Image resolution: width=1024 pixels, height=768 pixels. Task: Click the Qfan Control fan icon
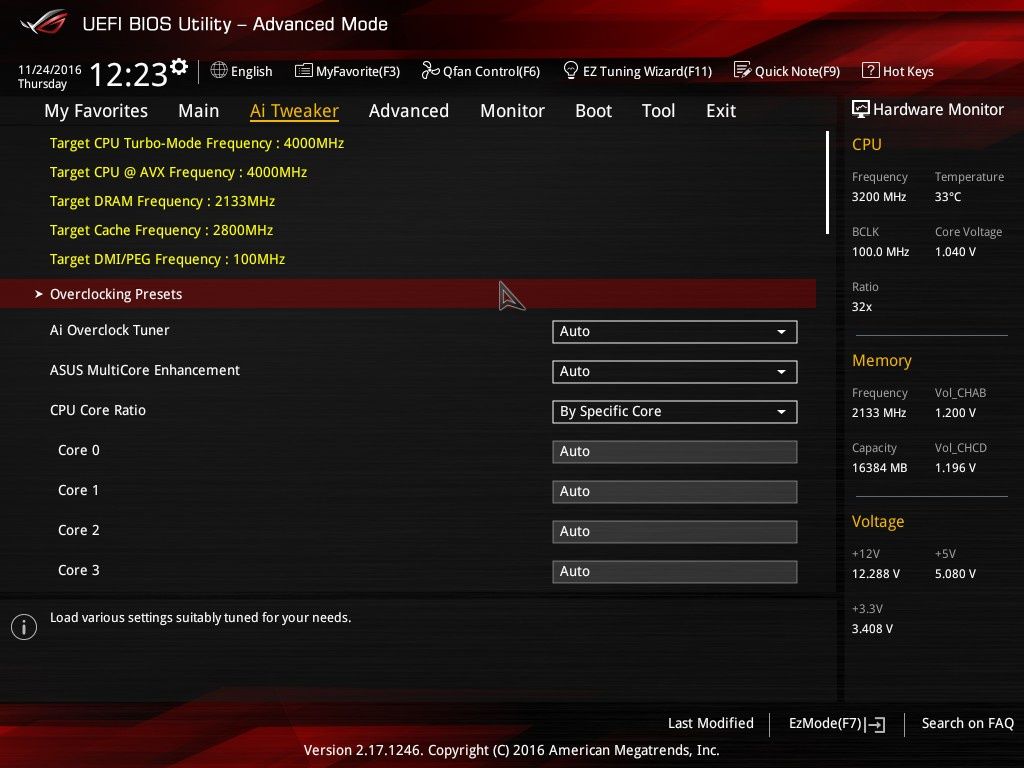click(x=430, y=70)
